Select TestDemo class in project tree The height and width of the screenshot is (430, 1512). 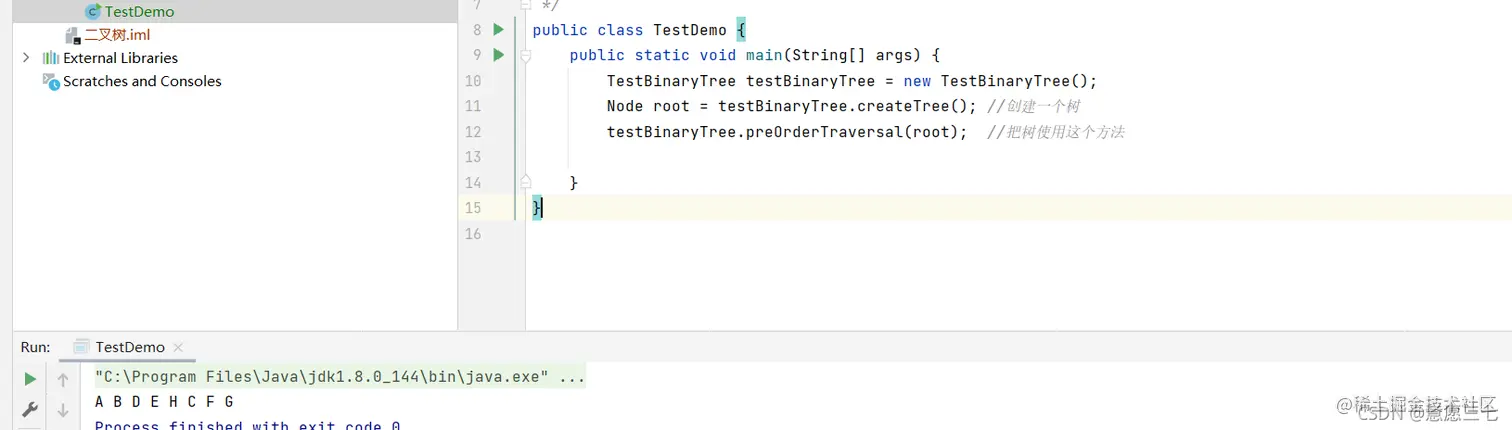tap(139, 12)
